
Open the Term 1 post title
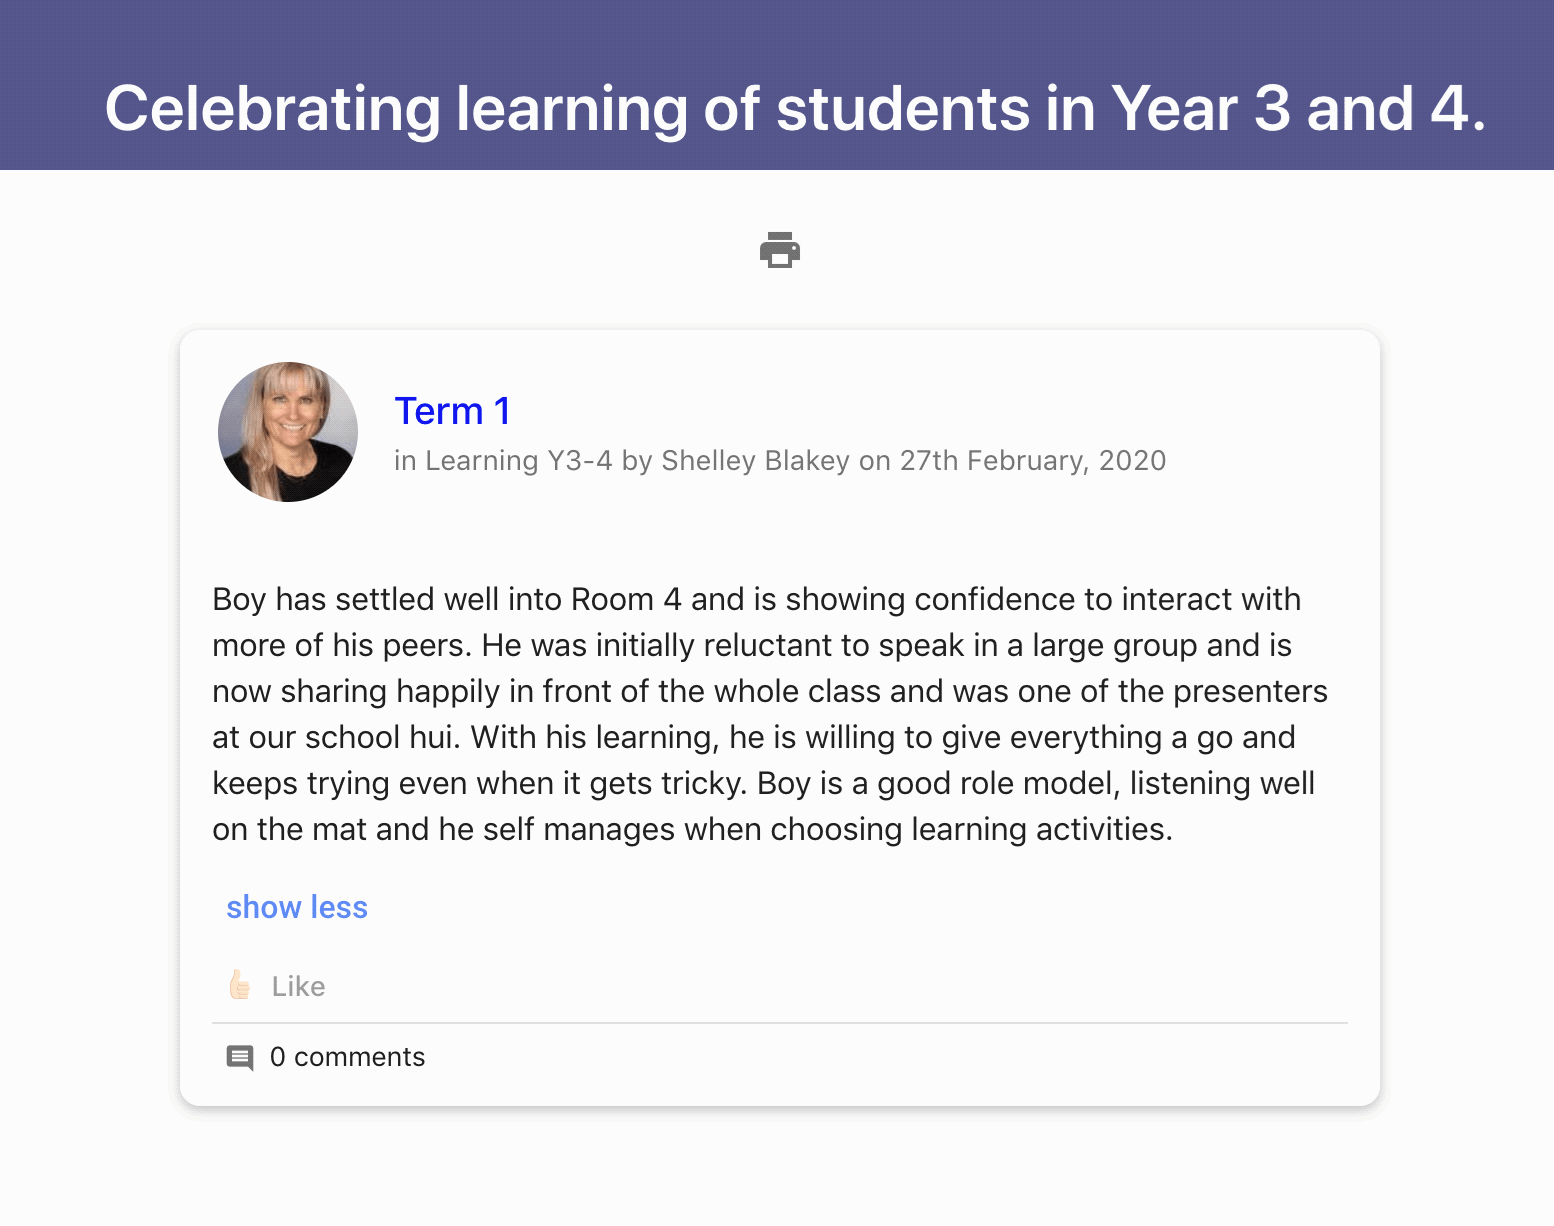pyautogui.click(x=452, y=411)
